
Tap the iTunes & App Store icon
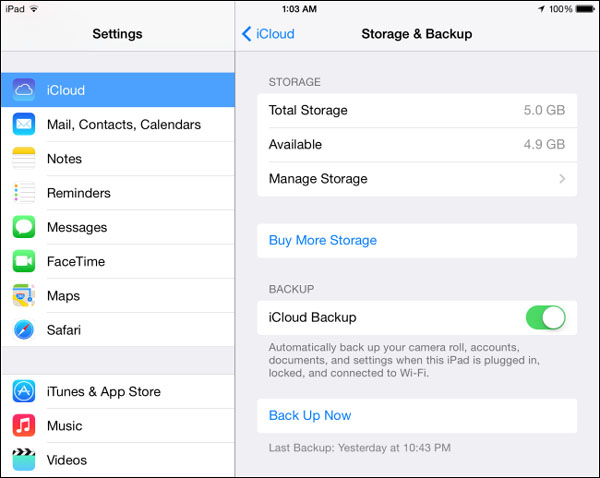click(x=24, y=391)
